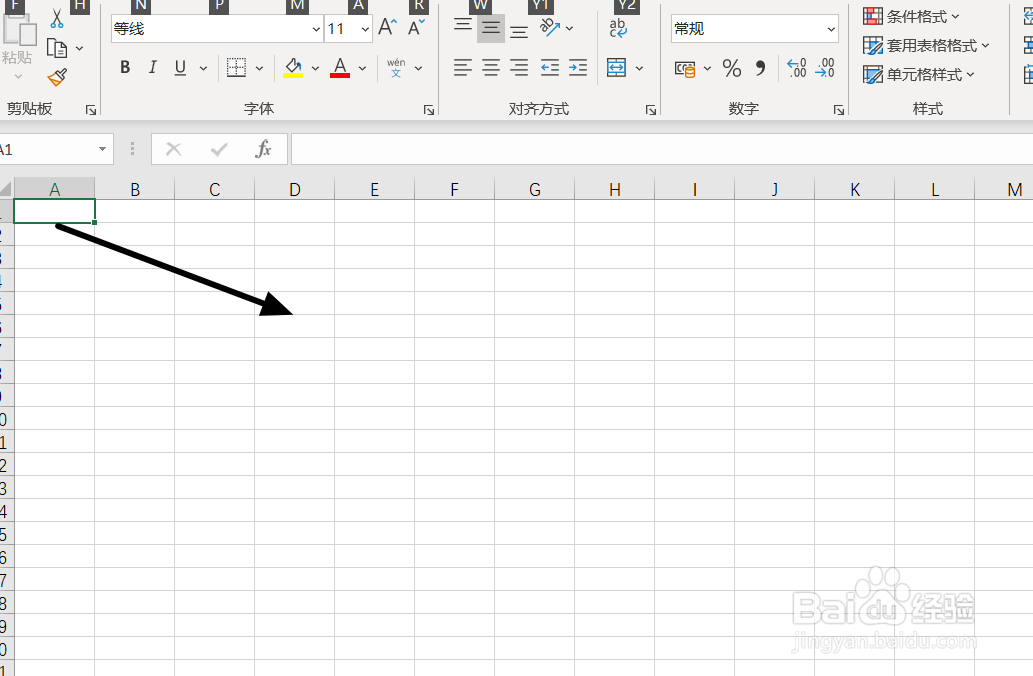
Task: Decrease decimal places
Action: point(825,68)
